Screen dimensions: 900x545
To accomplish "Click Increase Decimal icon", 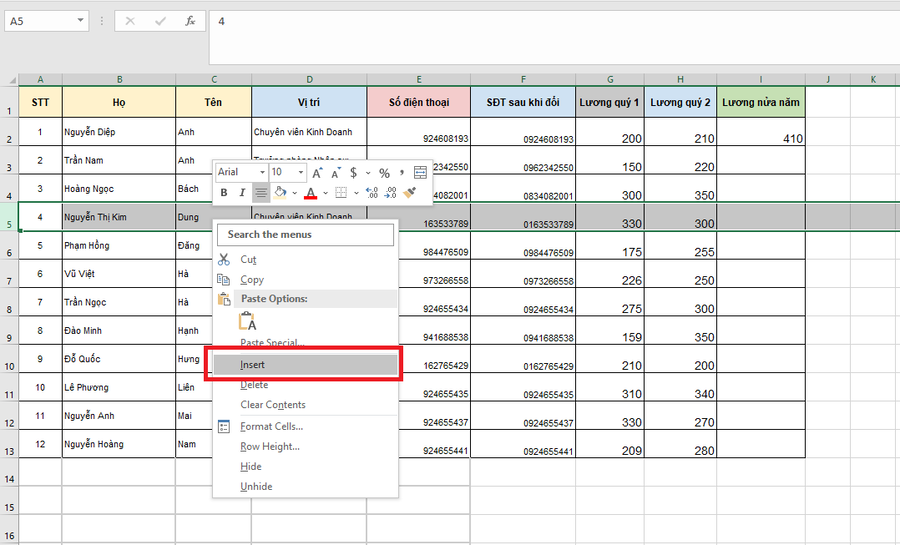I will (x=372, y=193).
